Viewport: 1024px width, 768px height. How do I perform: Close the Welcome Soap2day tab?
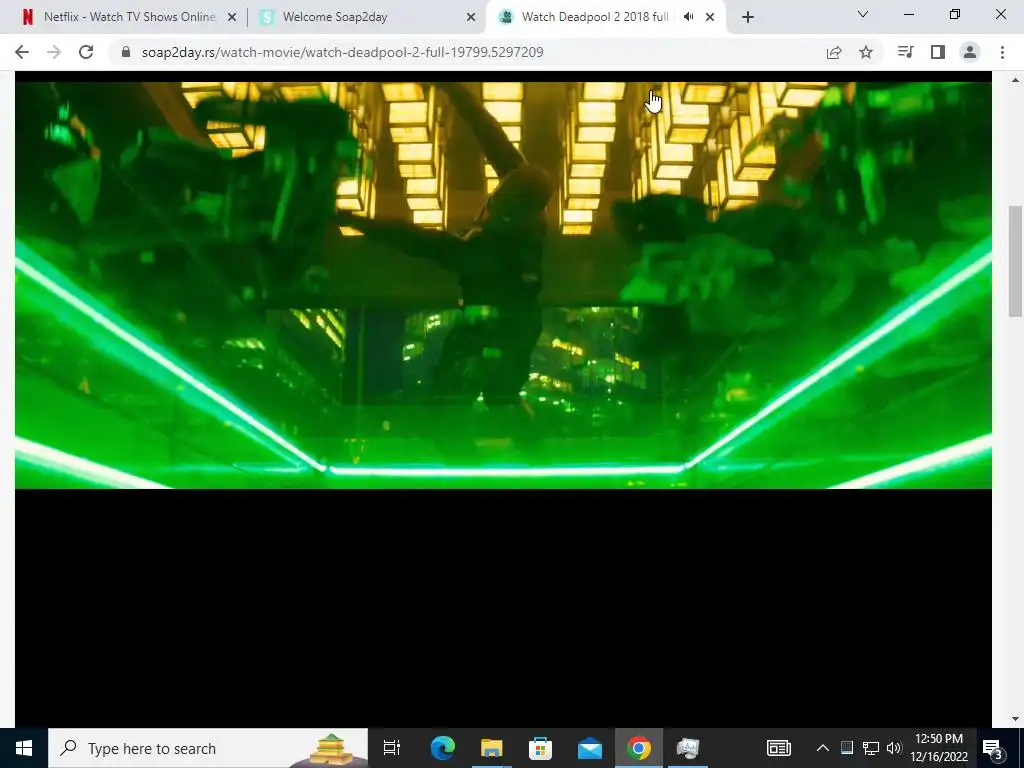(471, 18)
